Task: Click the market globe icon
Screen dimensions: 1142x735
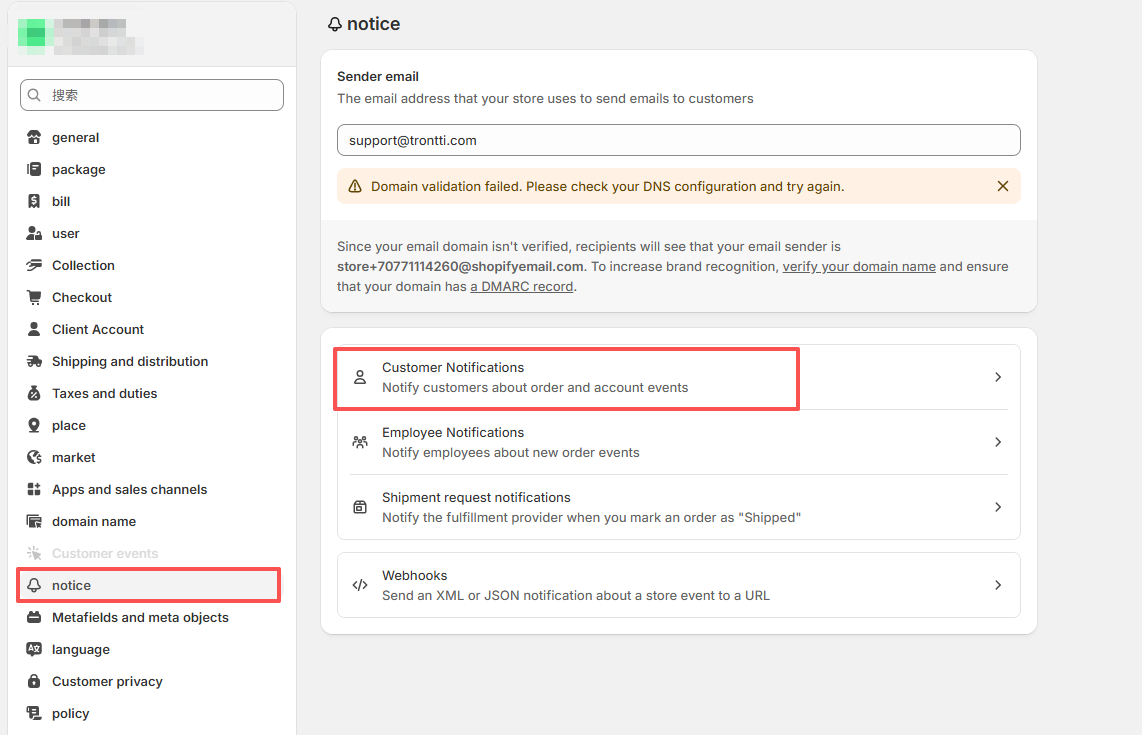Action: pyautogui.click(x=34, y=458)
